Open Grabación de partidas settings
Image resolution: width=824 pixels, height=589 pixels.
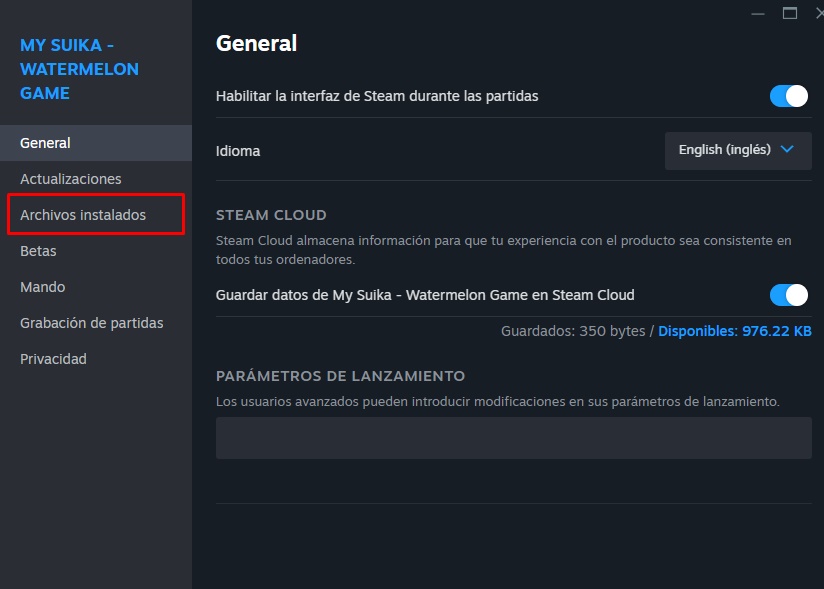(96, 323)
